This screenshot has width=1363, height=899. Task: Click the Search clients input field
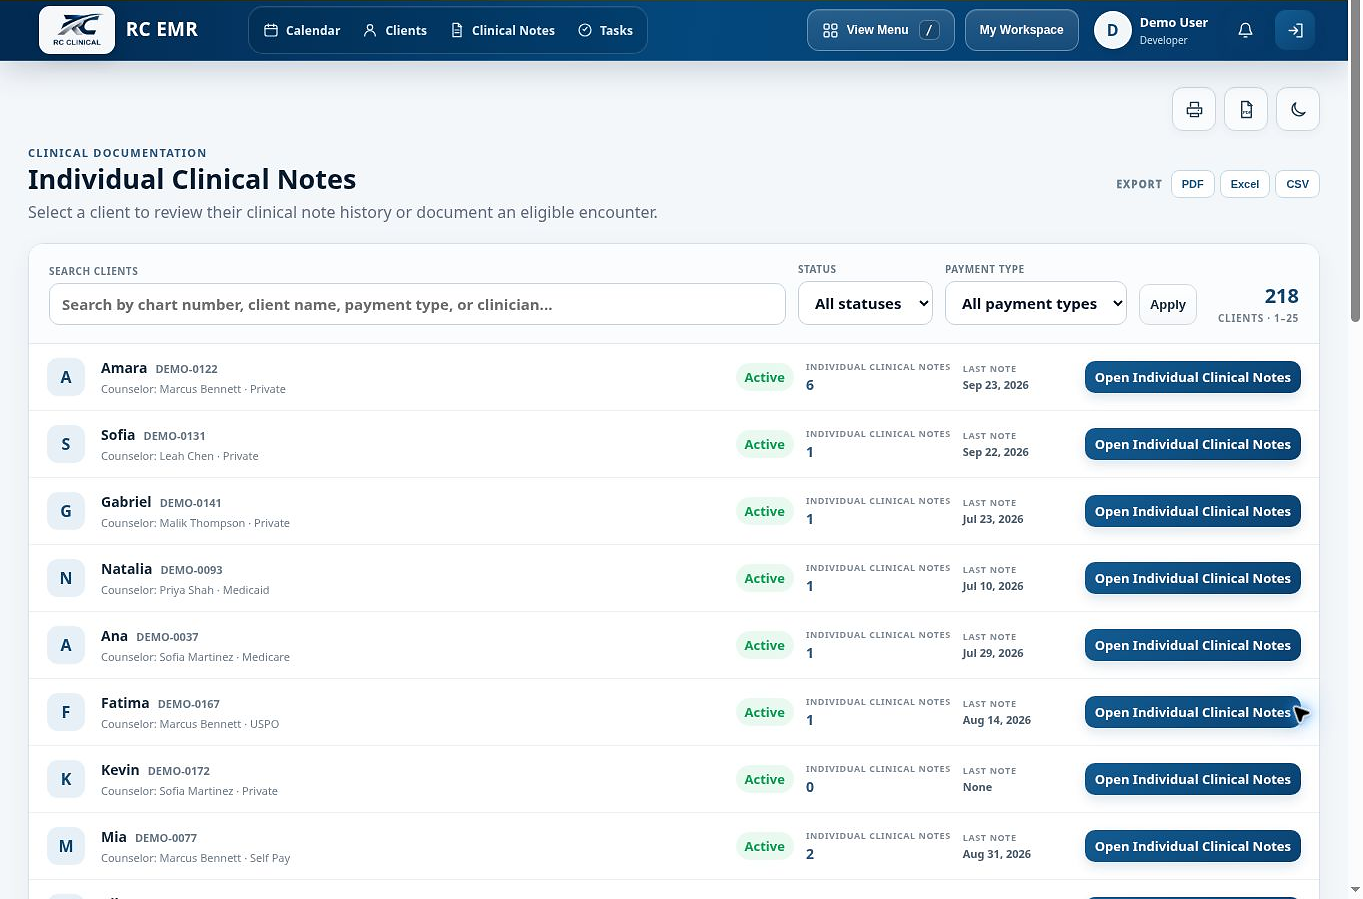[417, 304]
